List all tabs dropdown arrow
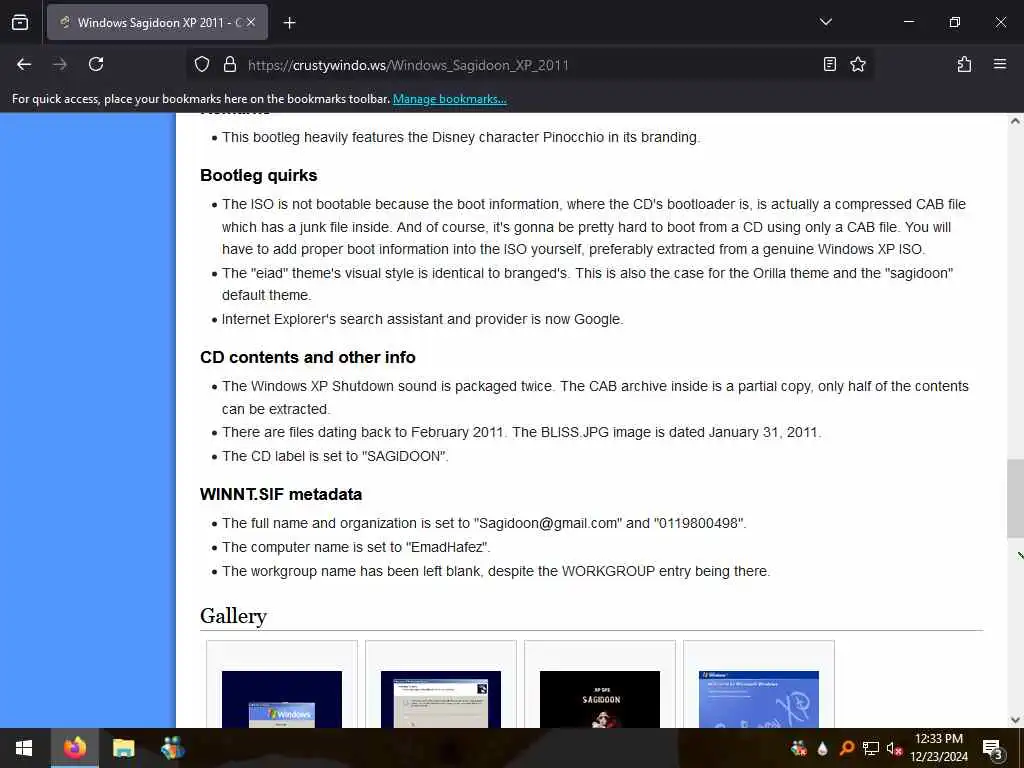Viewport: 1024px width, 768px height. pyautogui.click(x=825, y=22)
